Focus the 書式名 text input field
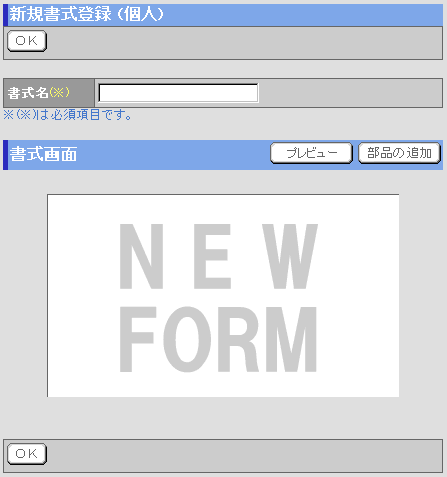The height and width of the screenshot is (477, 447). point(178,93)
